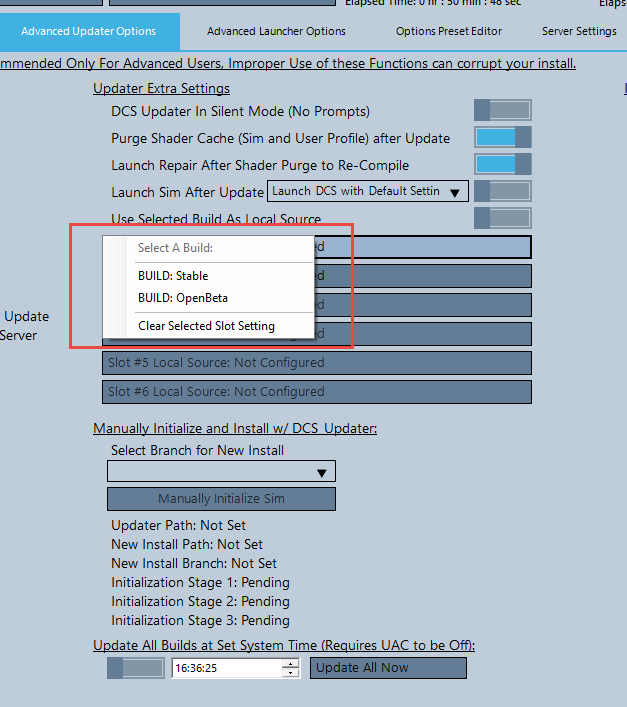Click Slot #6 Local Source button

point(317,392)
